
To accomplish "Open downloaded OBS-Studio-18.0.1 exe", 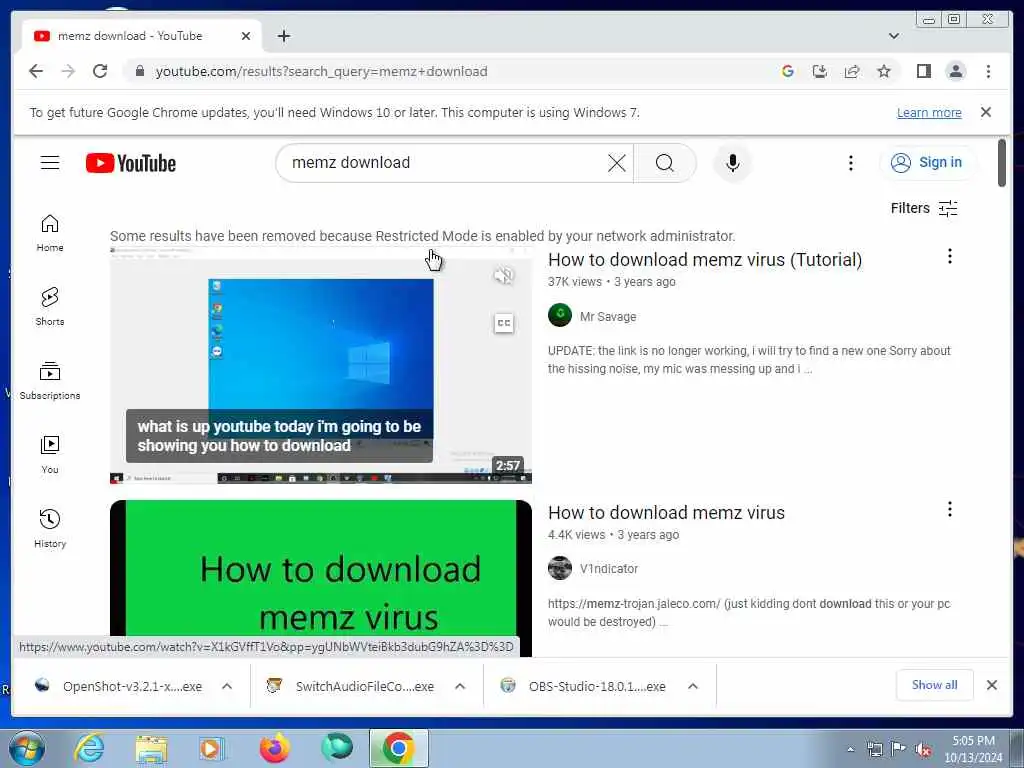I will 585,686.
